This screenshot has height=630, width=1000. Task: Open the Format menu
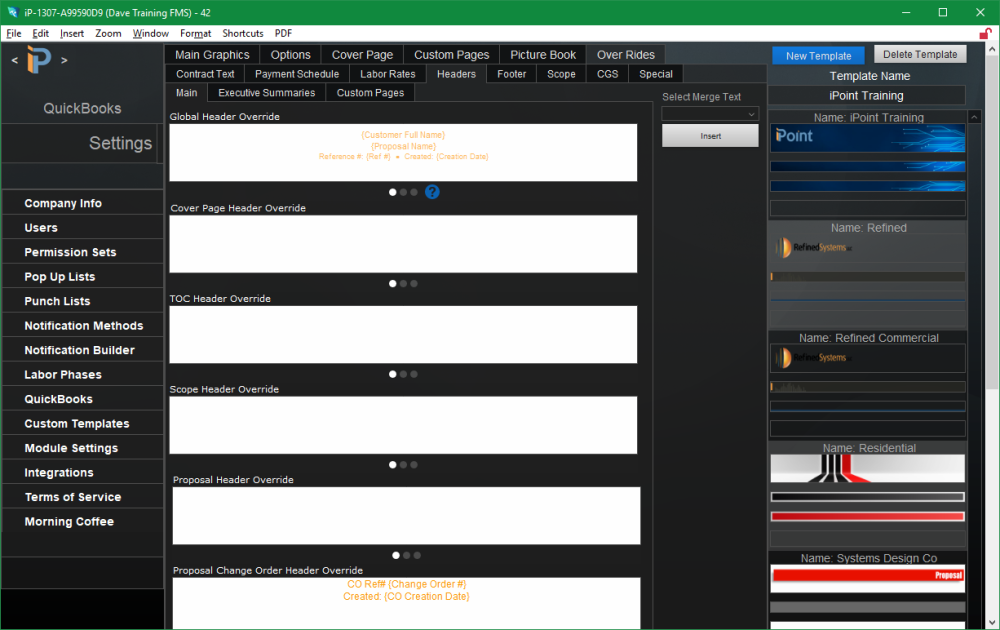195,33
